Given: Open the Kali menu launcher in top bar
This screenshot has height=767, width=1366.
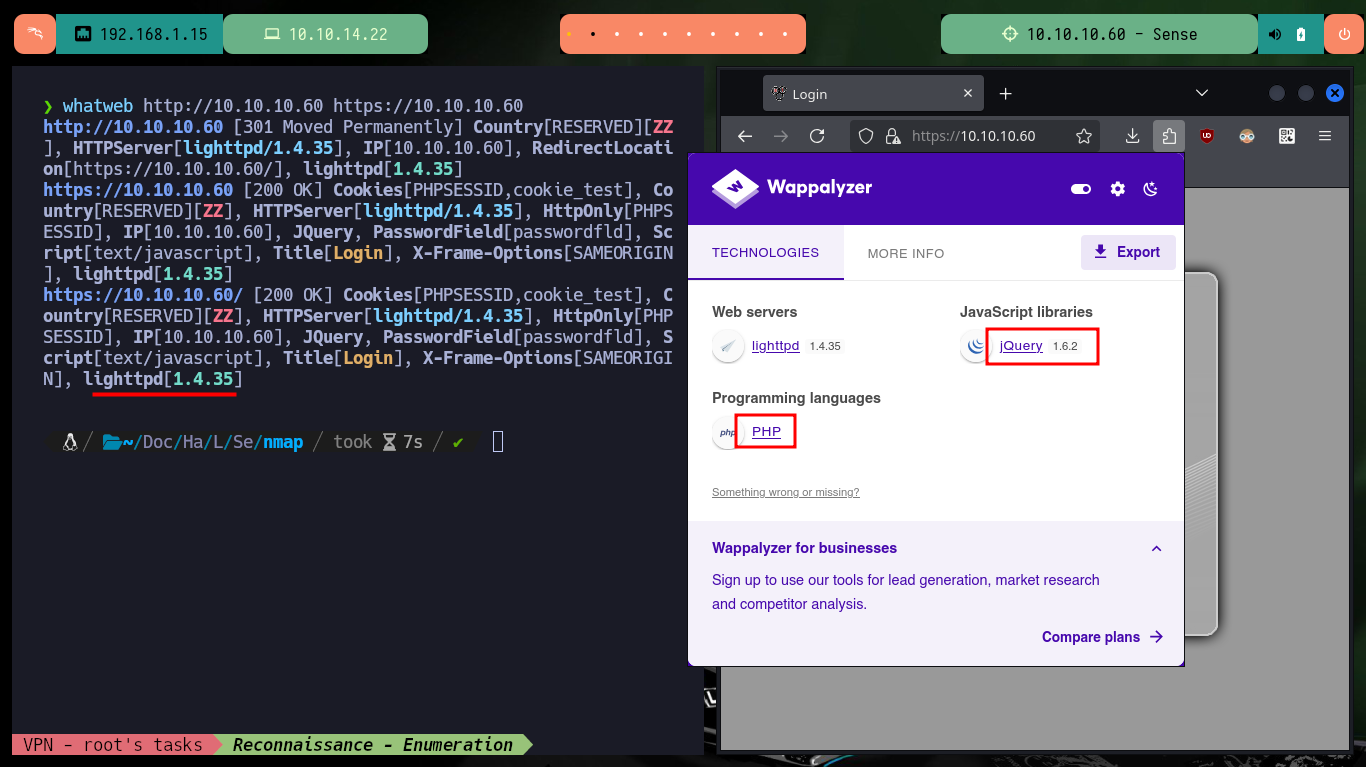Looking at the screenshot, I should (35, 34).
